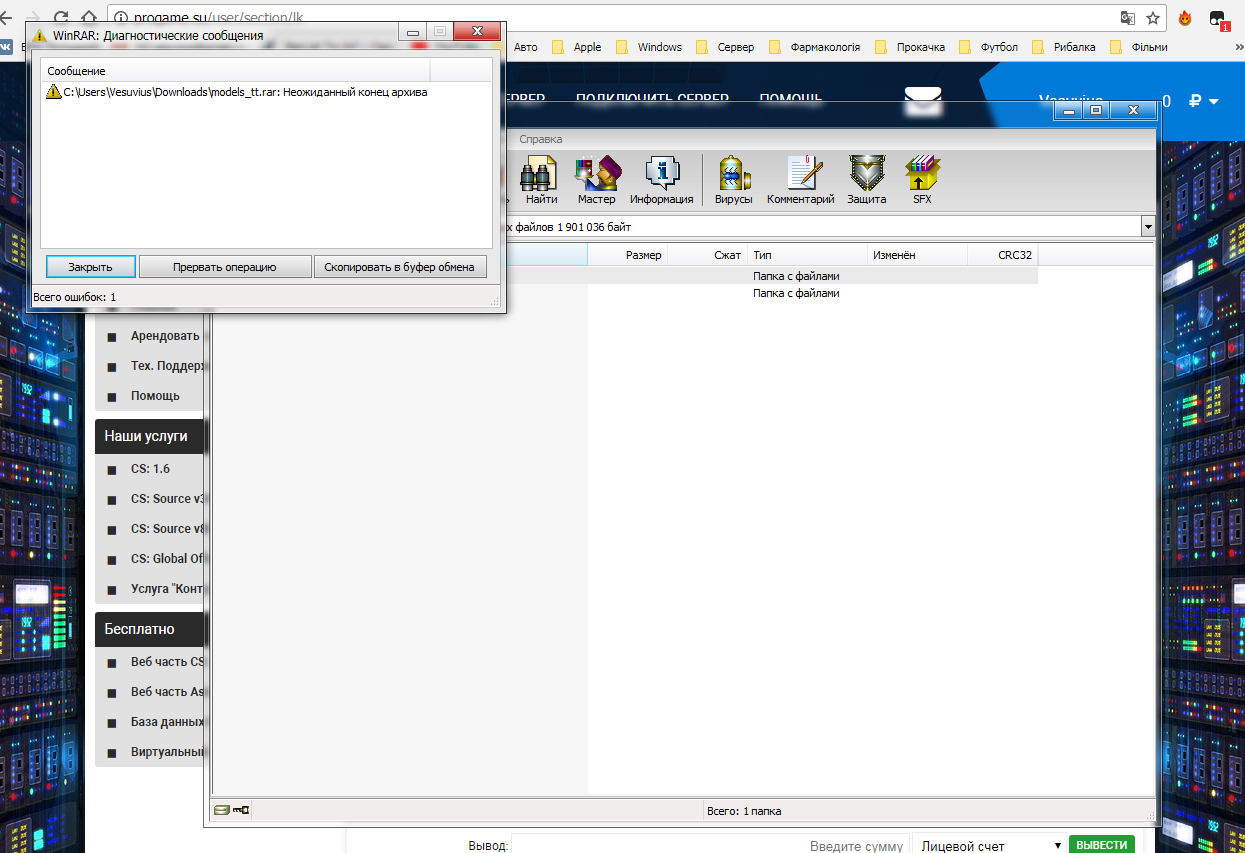Sort by the Тип column in WinRAR

click(806, 255)
